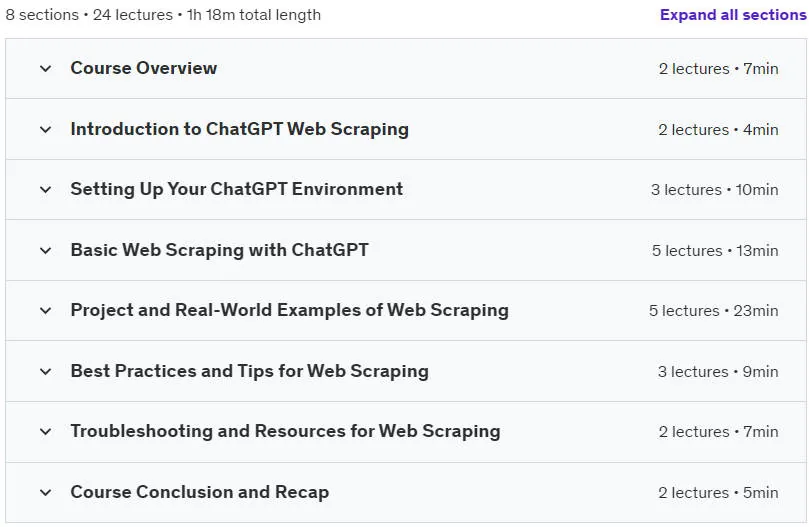The height and width of the screenshot is (527, 809).
Task: Select Troubleshooting and Resources section title
Action: point(285,432)
